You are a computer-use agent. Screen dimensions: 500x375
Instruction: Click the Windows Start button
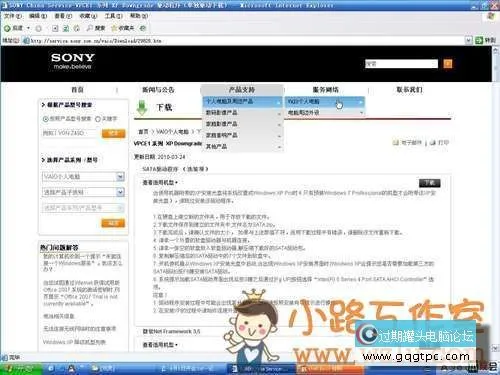tap(21, 369)
